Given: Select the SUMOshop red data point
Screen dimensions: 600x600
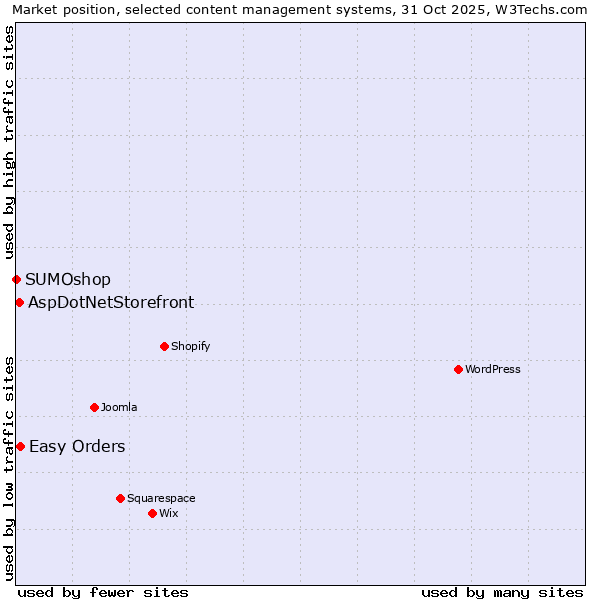Looking at the screenshot, I should pos(16,279).
